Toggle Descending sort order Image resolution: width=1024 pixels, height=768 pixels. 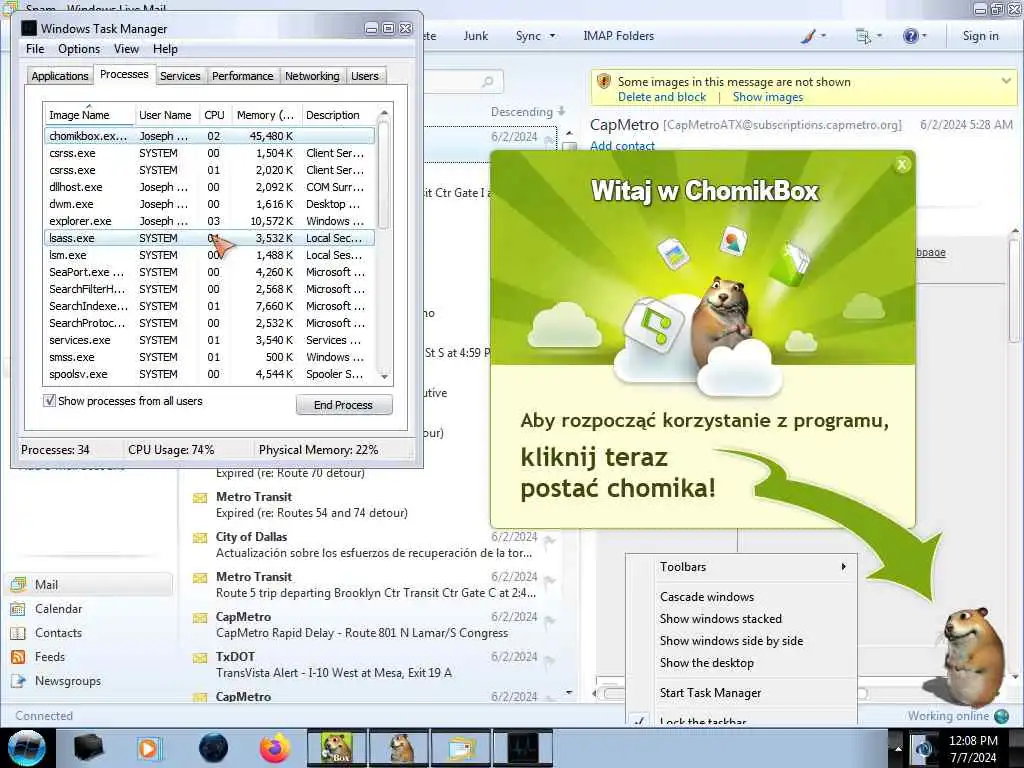tap(528, 112)
